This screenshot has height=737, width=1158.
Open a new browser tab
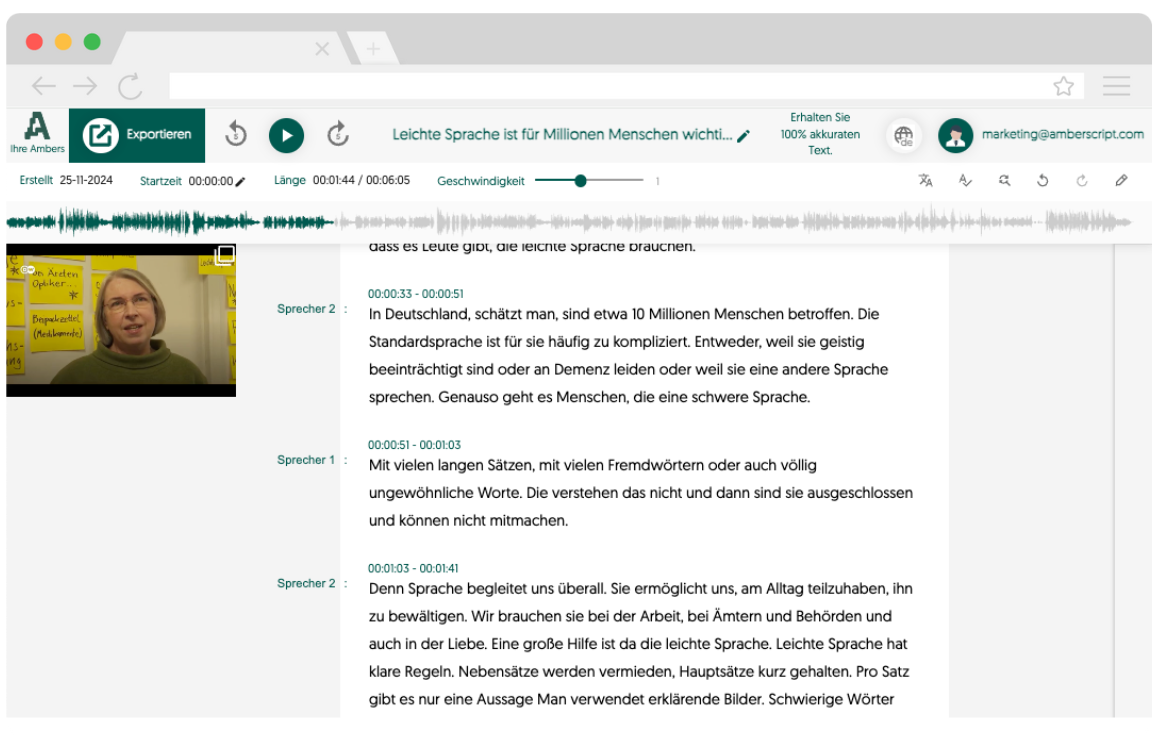[373, 49]
